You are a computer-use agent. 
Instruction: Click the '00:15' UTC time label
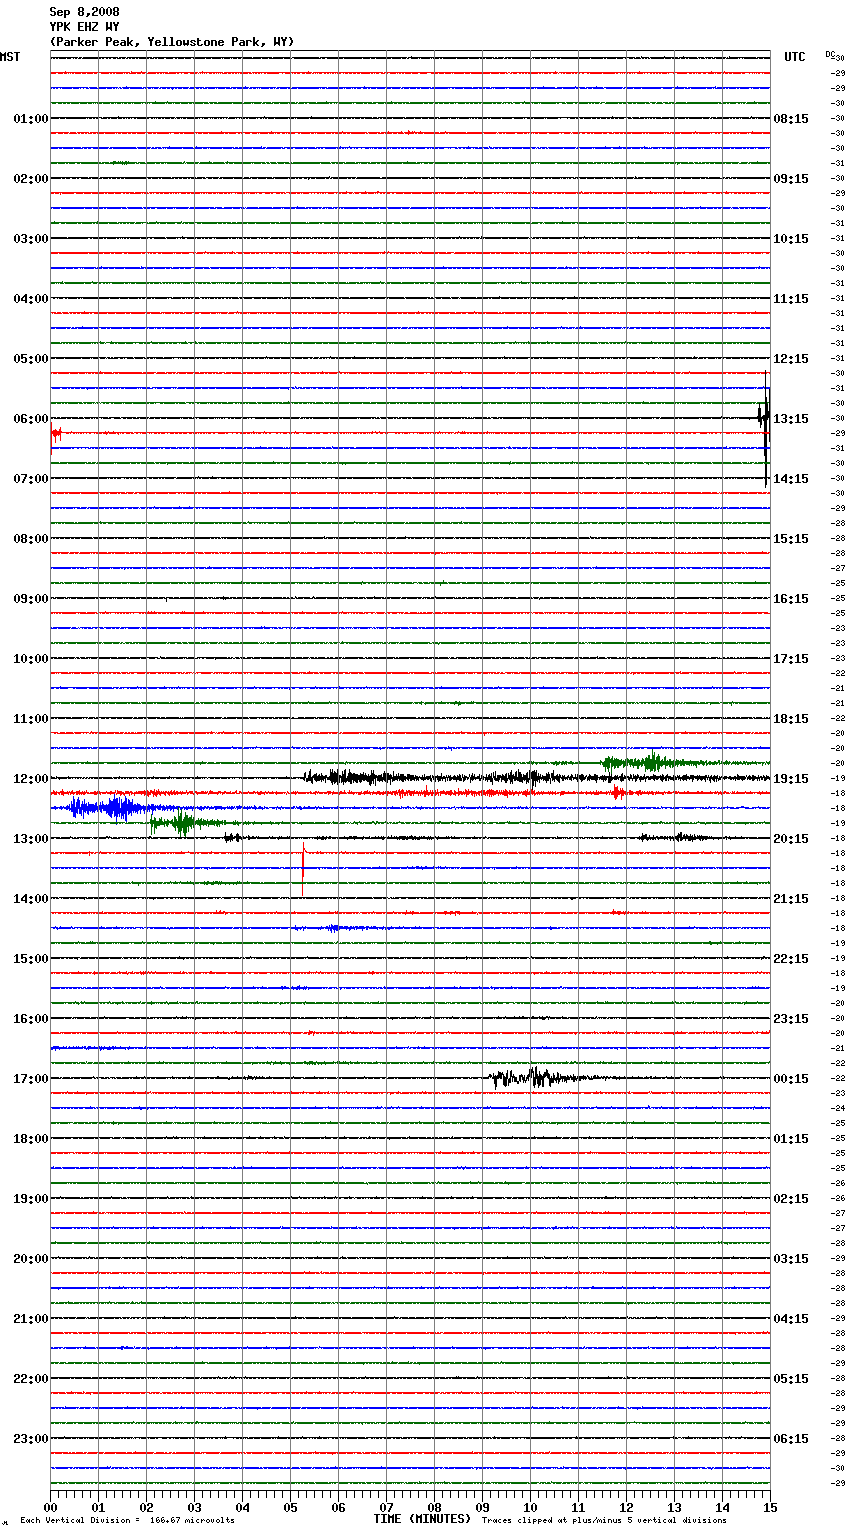[791, 1079]
